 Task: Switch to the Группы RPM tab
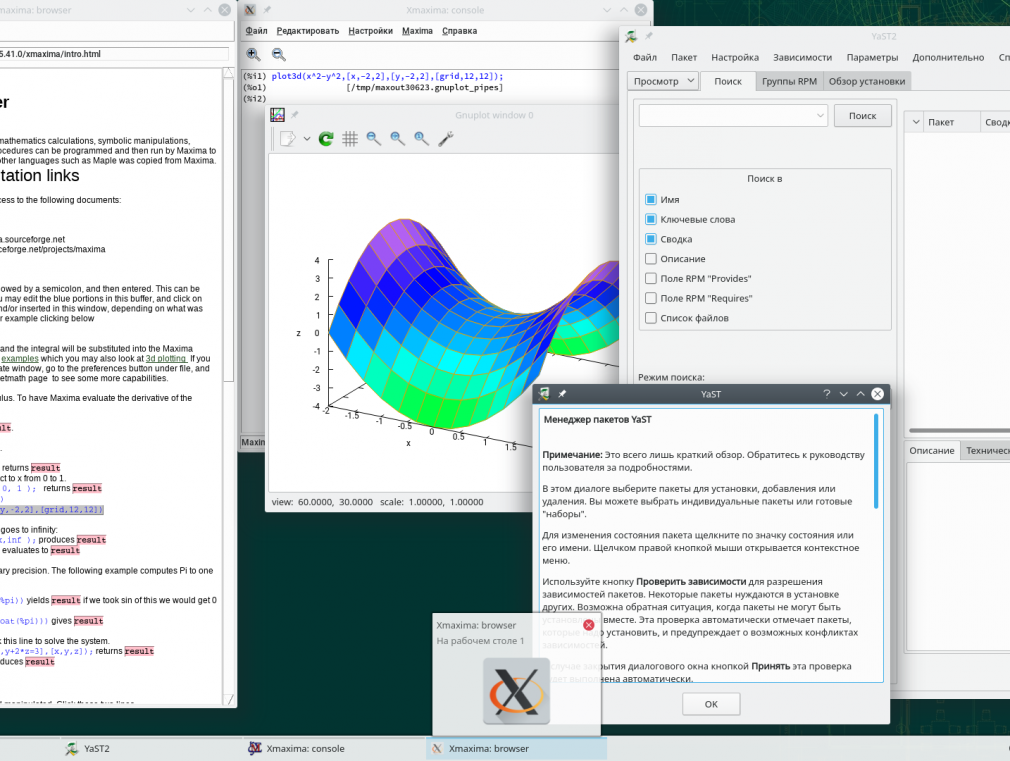(789, 81)
